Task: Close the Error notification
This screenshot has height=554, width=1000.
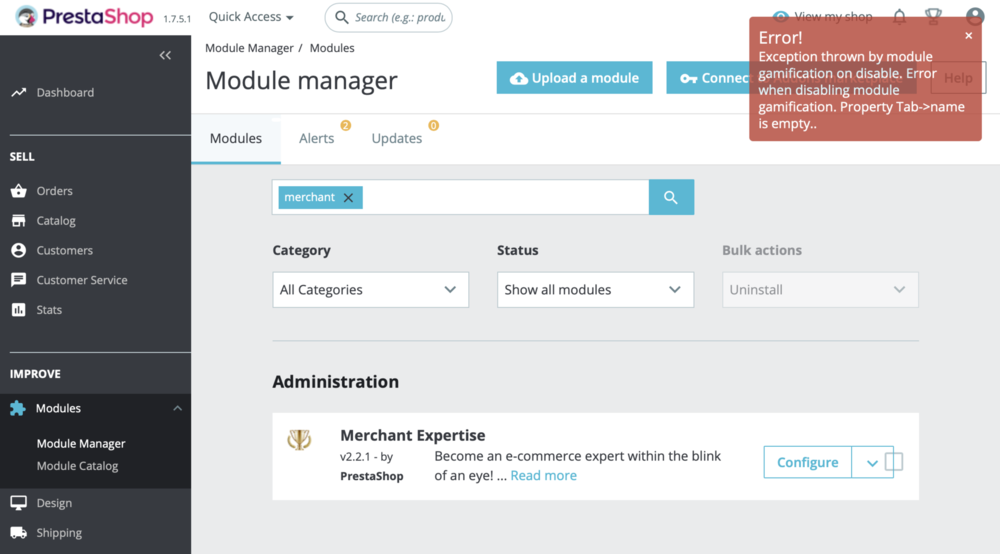Action: pos(968,36)
